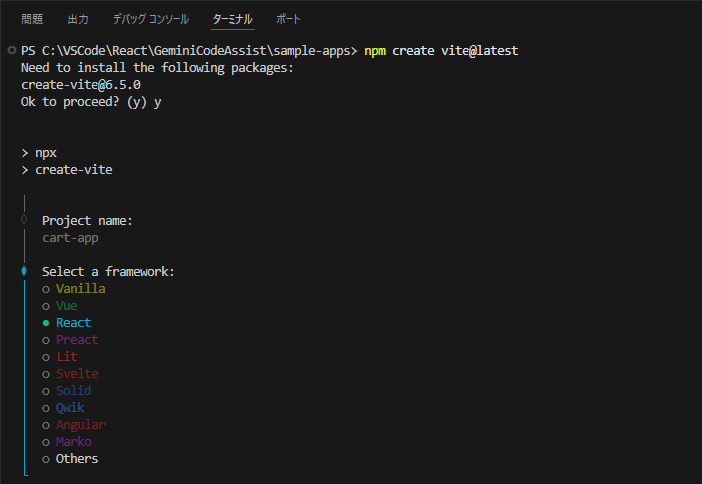The width and height of the screenshot is (702, 484).
Task: Select the highlighted React option
Action: tap(67, 323)
